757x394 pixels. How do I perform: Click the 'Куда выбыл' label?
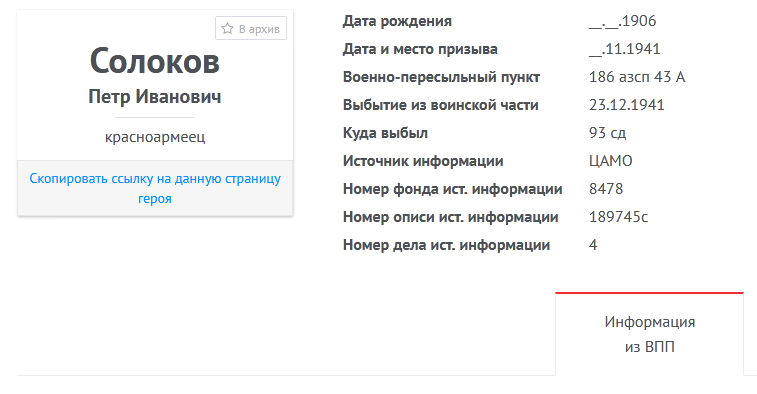[385, 133]
